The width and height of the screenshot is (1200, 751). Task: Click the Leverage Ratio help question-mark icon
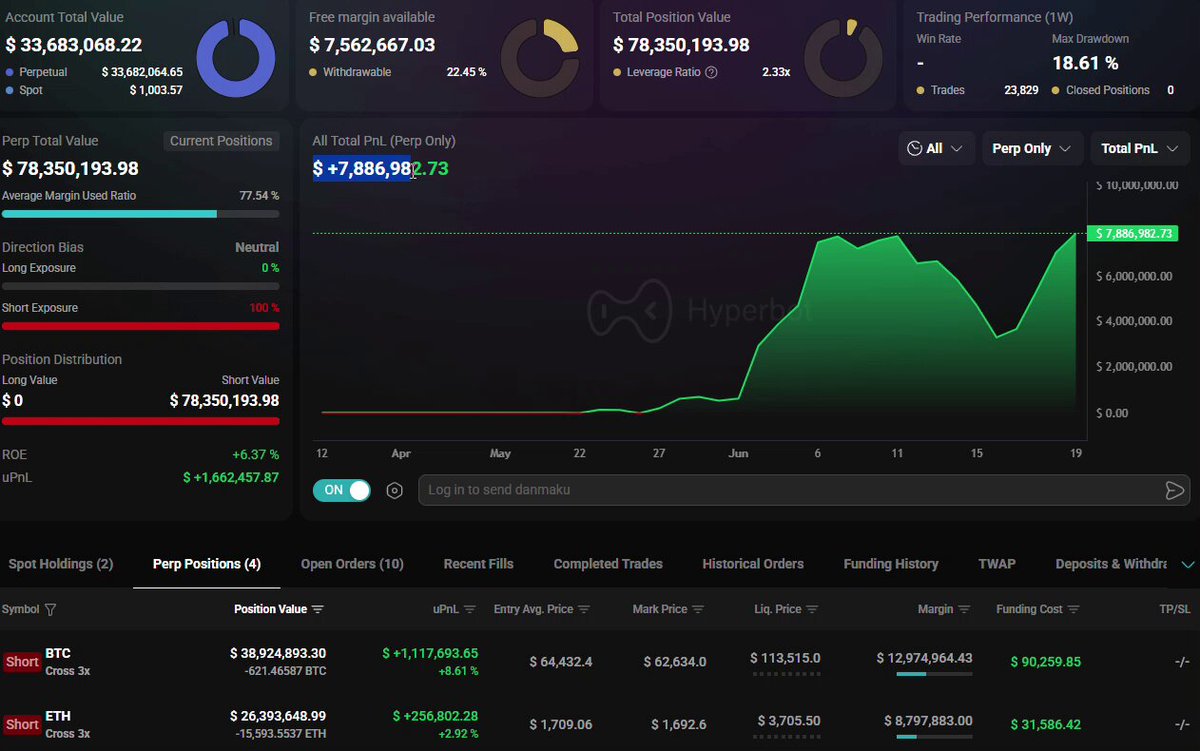point(711,72)
